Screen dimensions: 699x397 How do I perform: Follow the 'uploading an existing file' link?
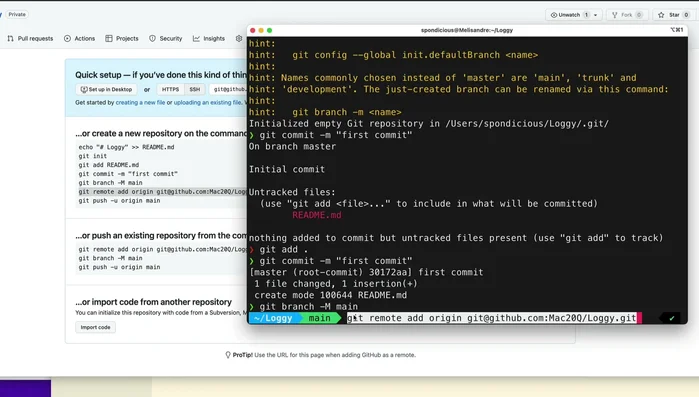207,102
